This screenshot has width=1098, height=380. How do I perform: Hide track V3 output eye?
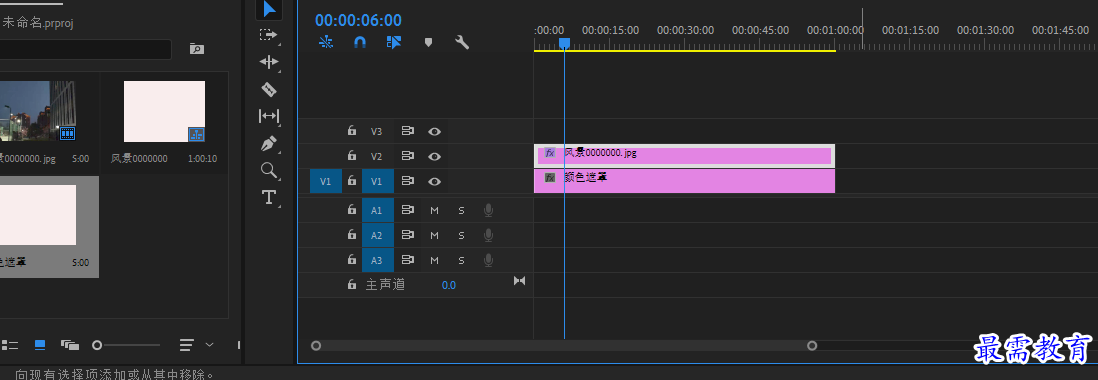coord(435,131)
